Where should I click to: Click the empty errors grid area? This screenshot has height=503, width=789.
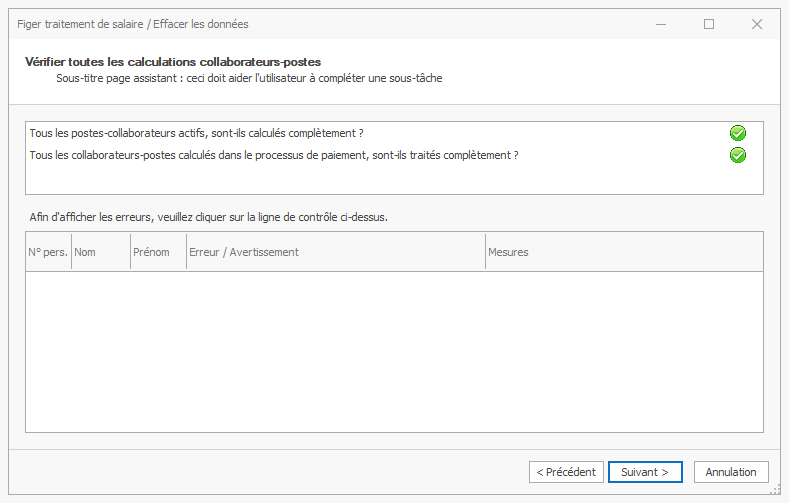click(x=394, y=350)
